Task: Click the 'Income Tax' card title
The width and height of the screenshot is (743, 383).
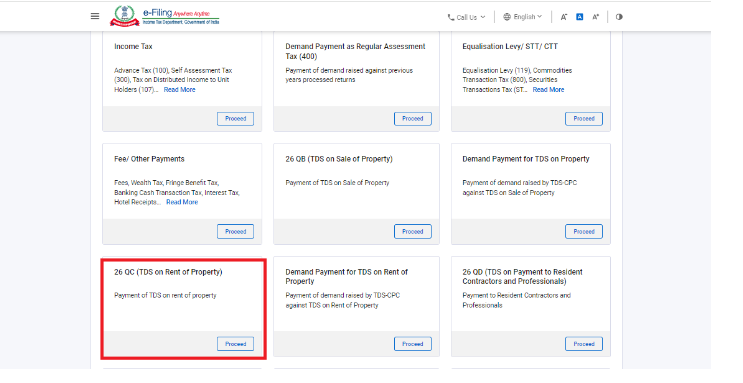Action: click(x=133, y=46)
